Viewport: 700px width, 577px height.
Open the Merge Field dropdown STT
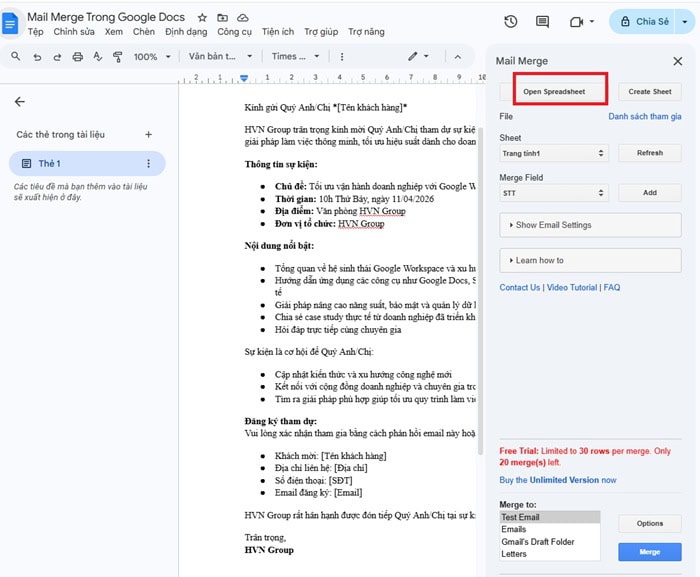point(554,193)
